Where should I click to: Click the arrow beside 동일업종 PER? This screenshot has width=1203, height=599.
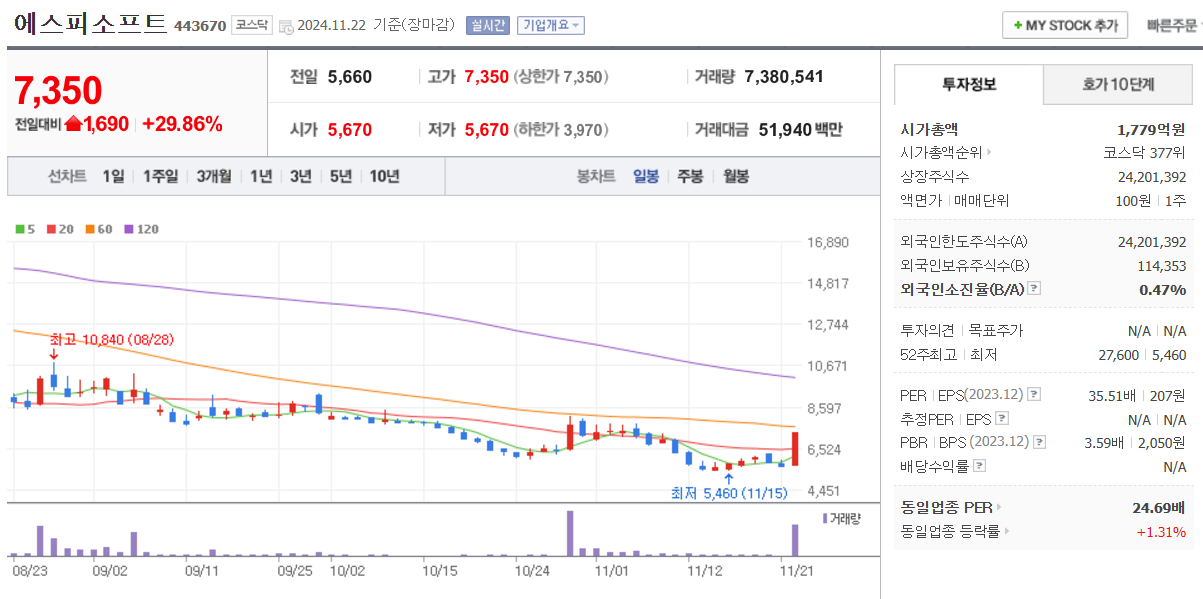click(x=998, y=508)
